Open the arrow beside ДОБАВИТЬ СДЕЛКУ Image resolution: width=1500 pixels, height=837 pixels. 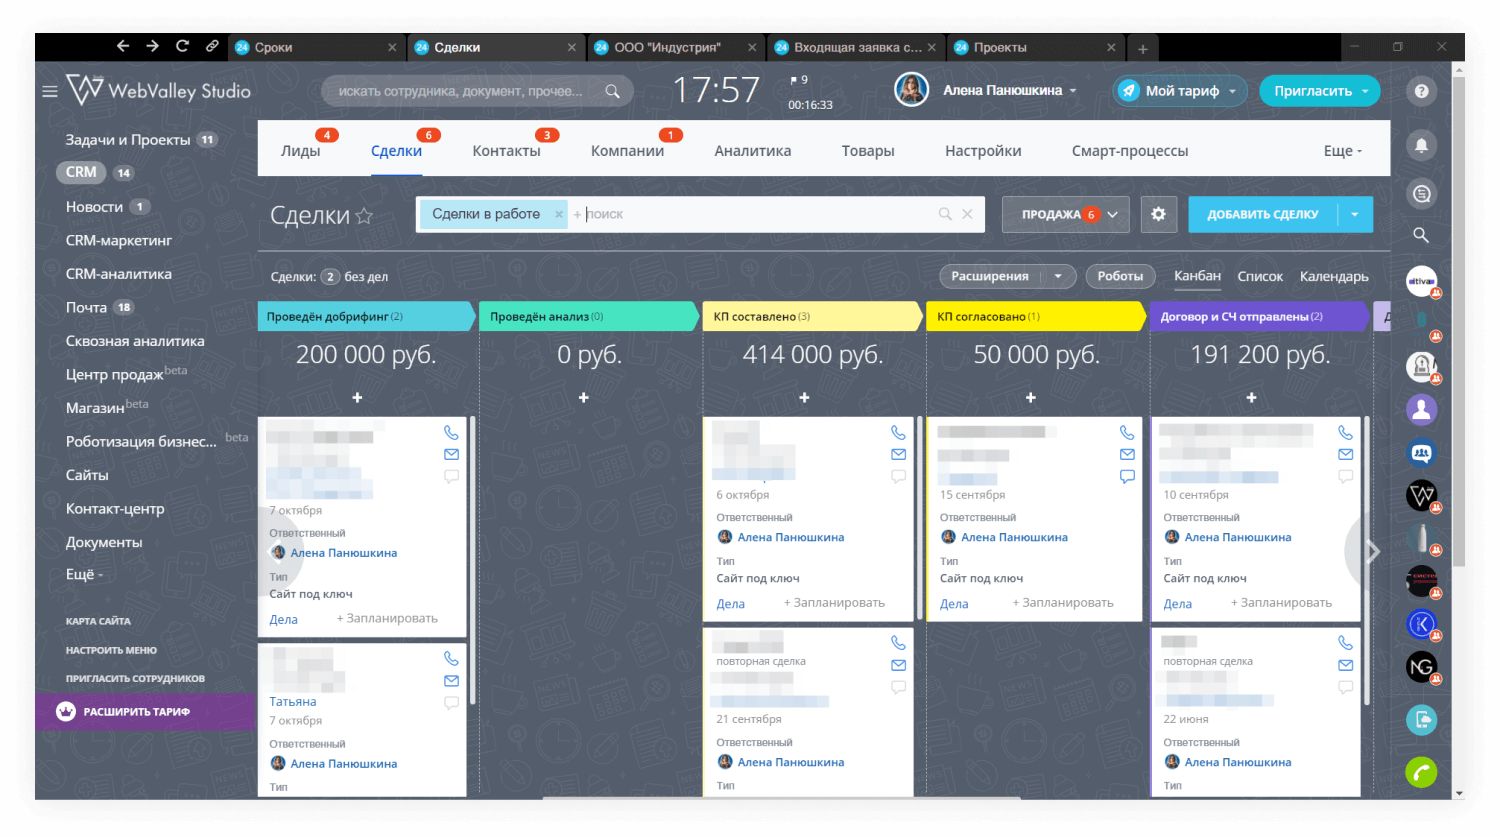(x=1355, y=214)
